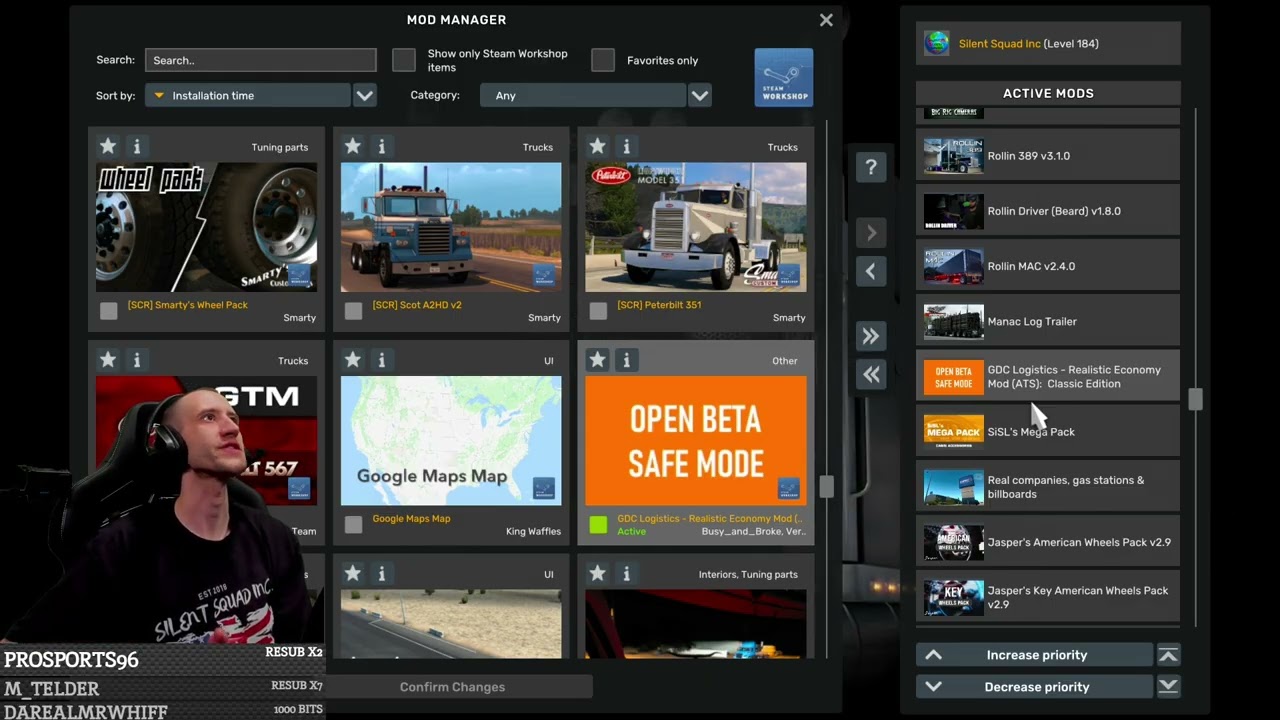Move mod to lowest priority double-down icon
Screen dimensions: 1280x720
(1168, 686)
